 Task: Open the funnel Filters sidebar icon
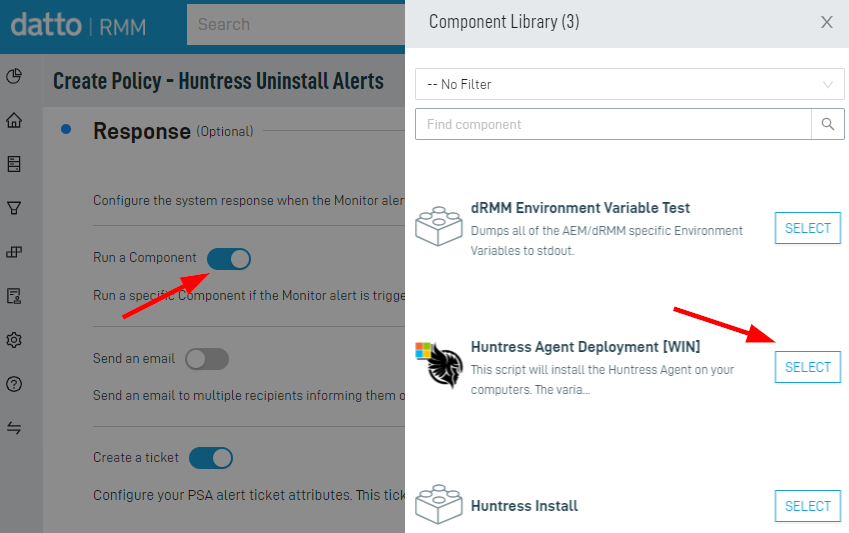(x=14, y=208)
